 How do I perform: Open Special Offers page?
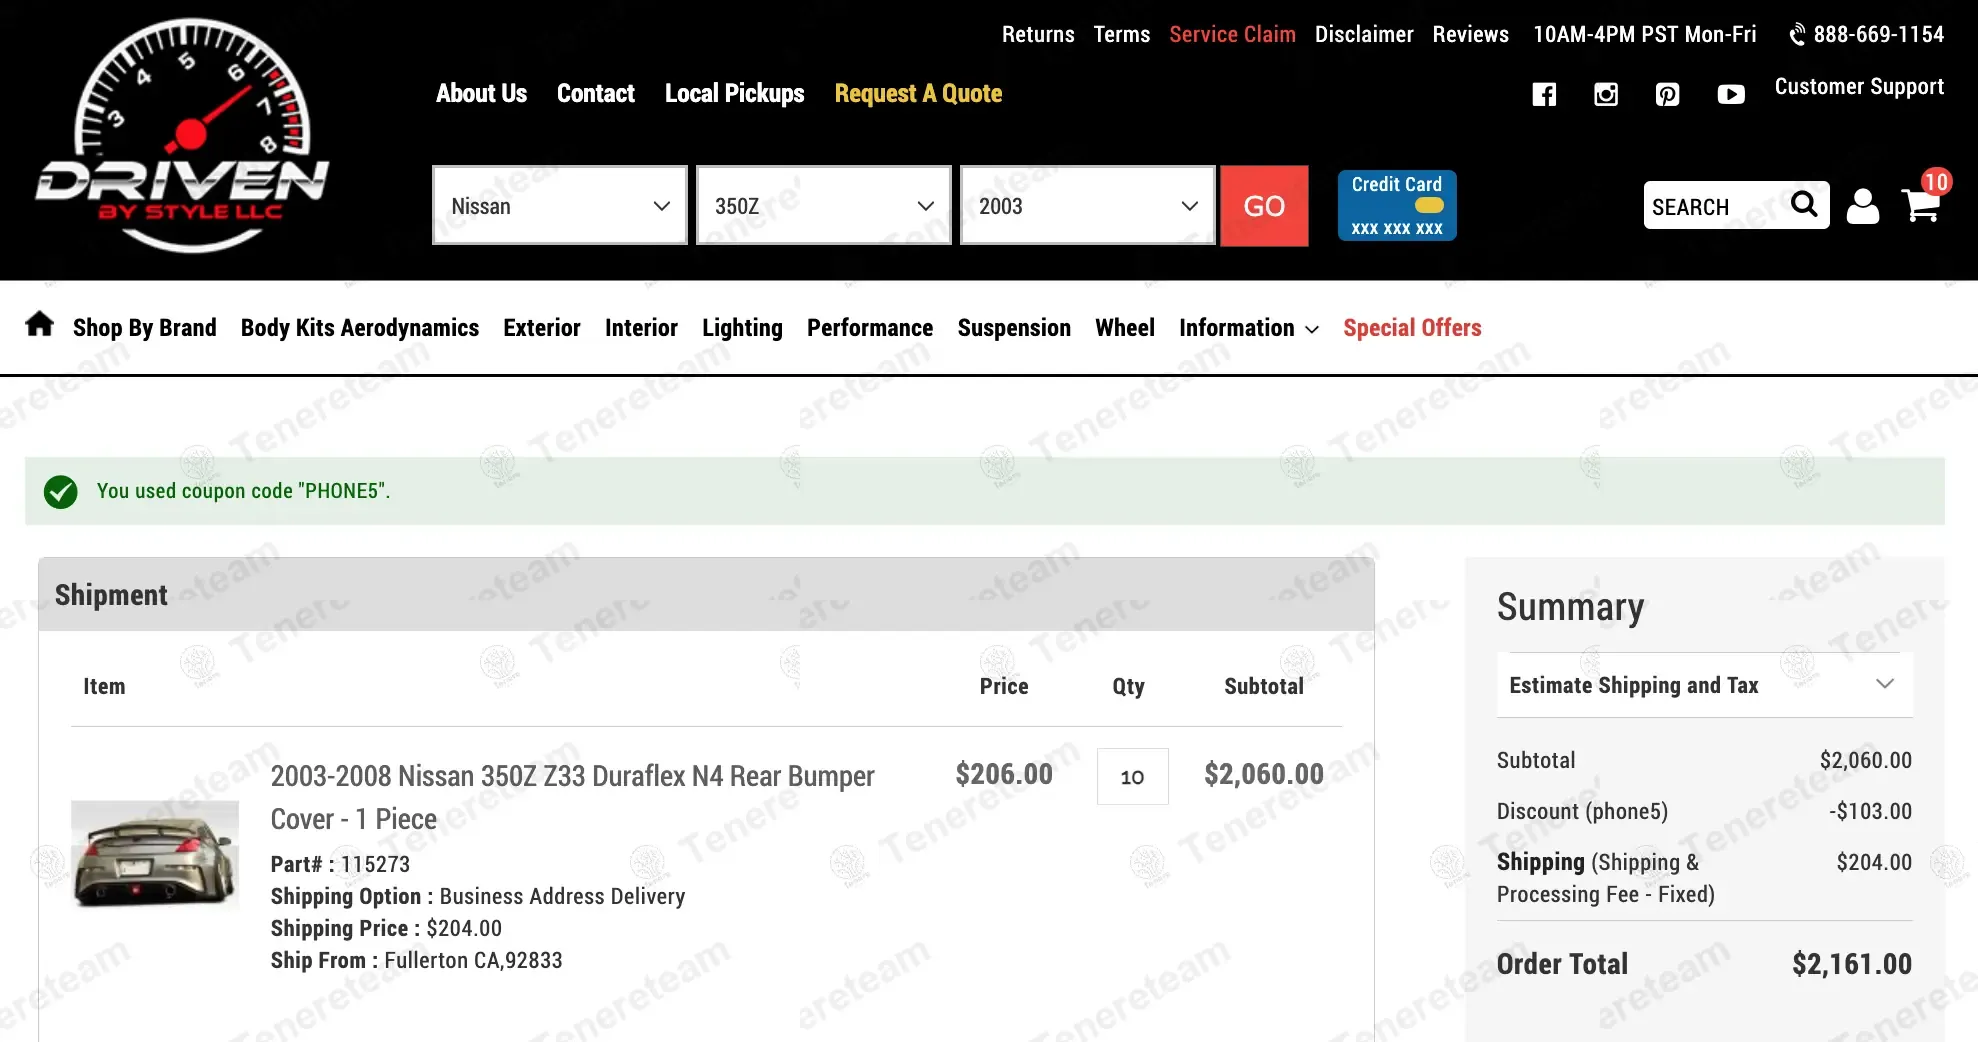[x=1412, y=328]
